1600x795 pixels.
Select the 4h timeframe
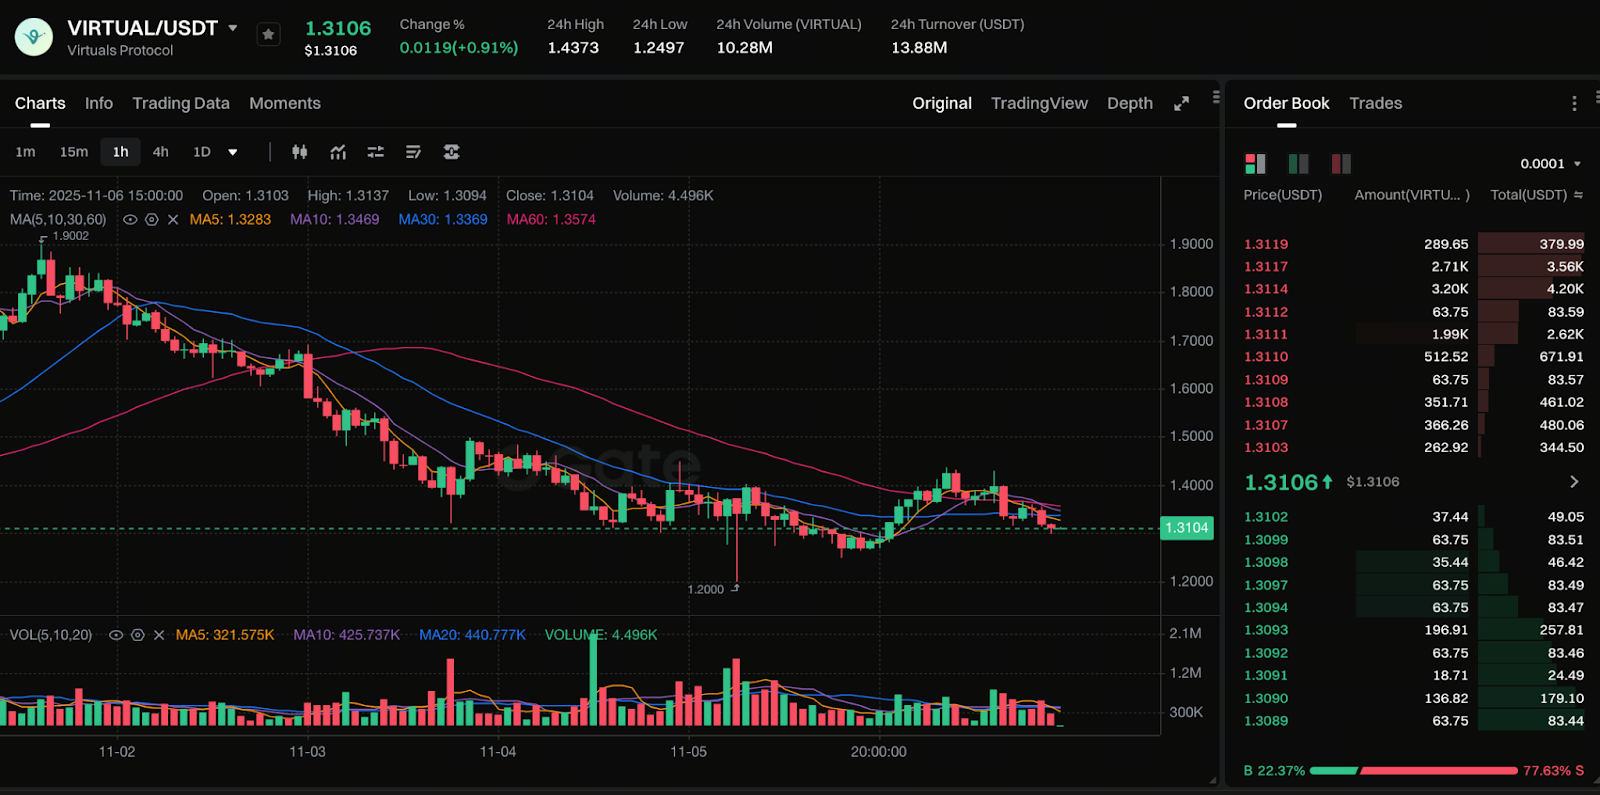[x=161, y=152]
